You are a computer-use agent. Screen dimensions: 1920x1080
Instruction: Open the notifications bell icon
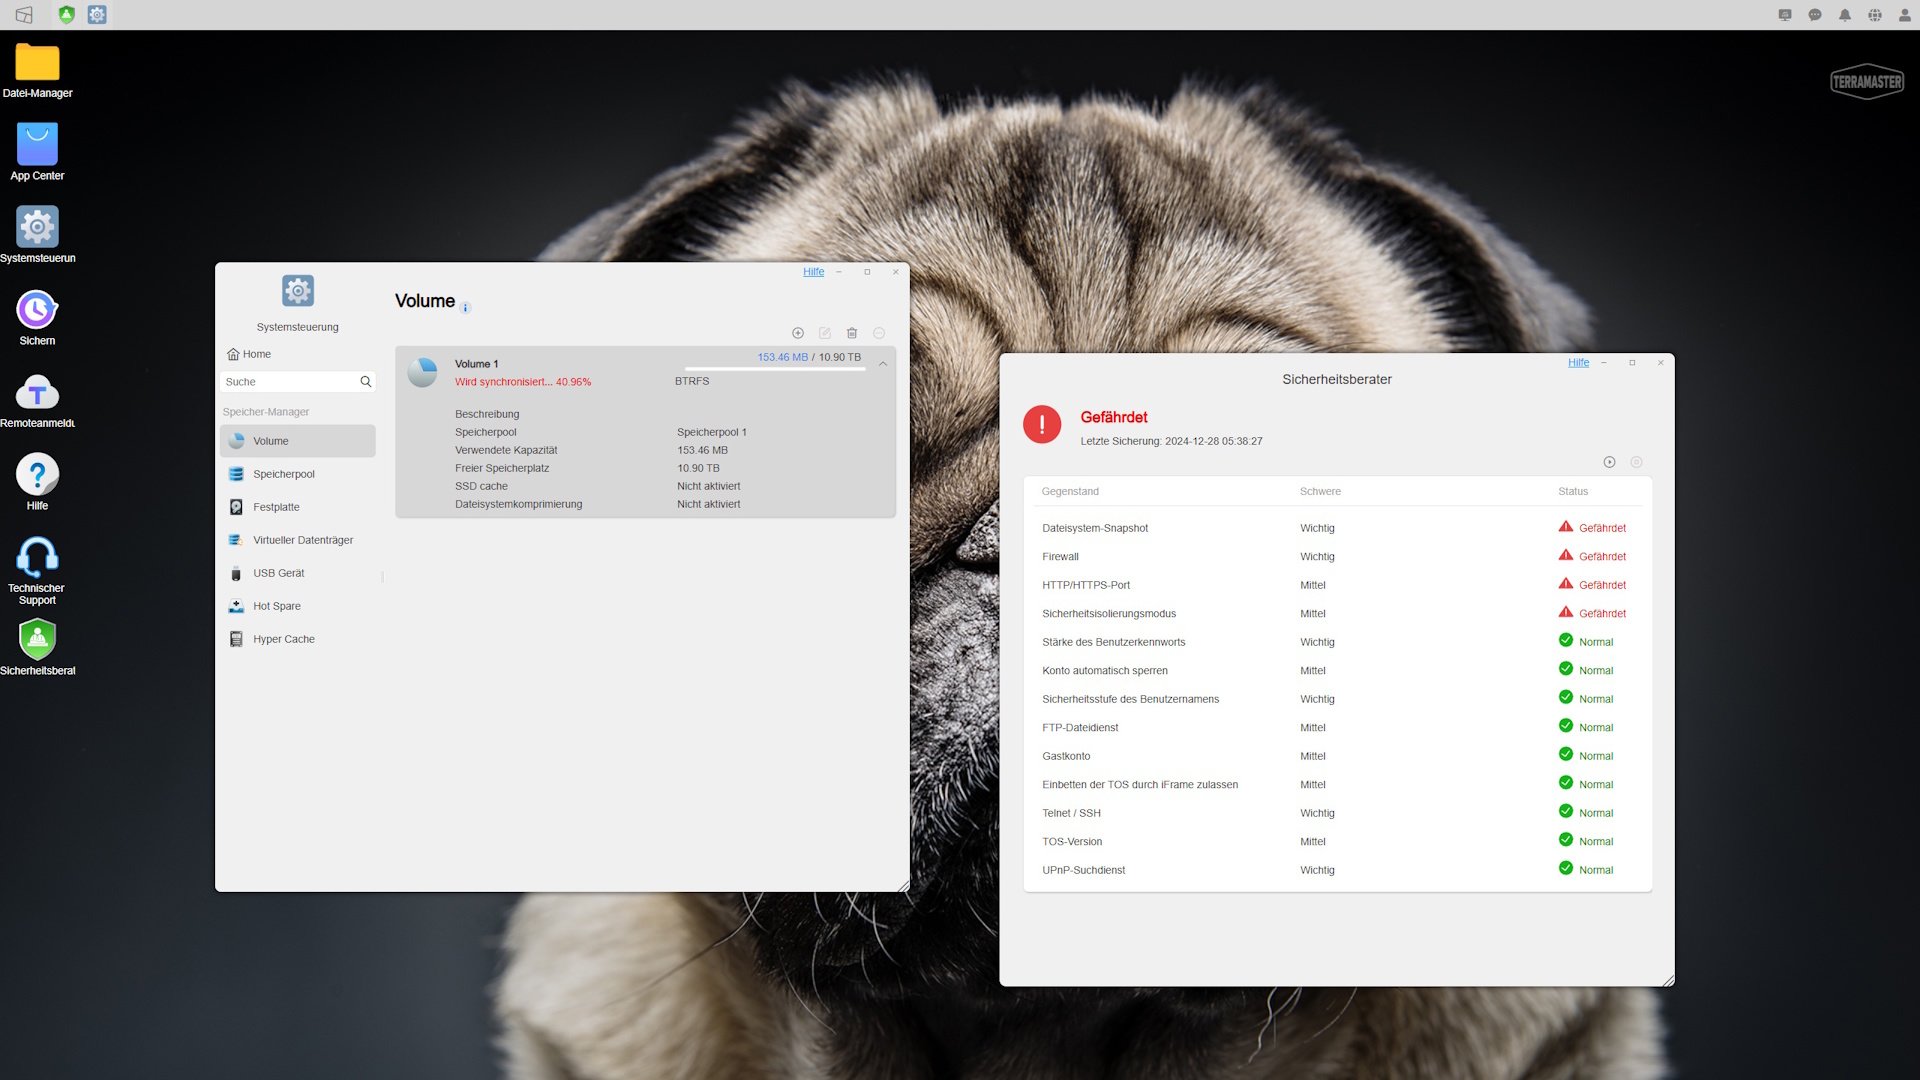[1845, 15]
